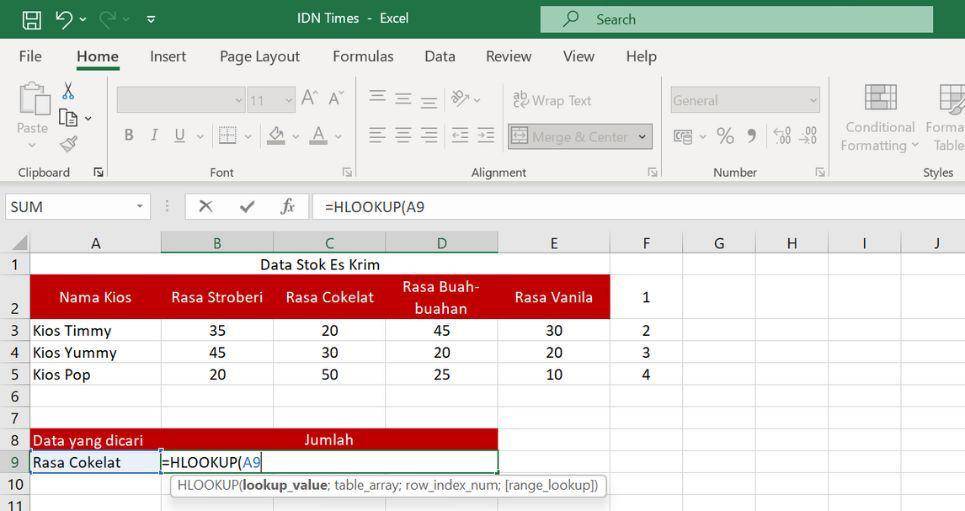Viewport: 965px width, 511px height.
Task: Toggle Wrap Text
Action: pyautogui.click(x=551, y=100)
